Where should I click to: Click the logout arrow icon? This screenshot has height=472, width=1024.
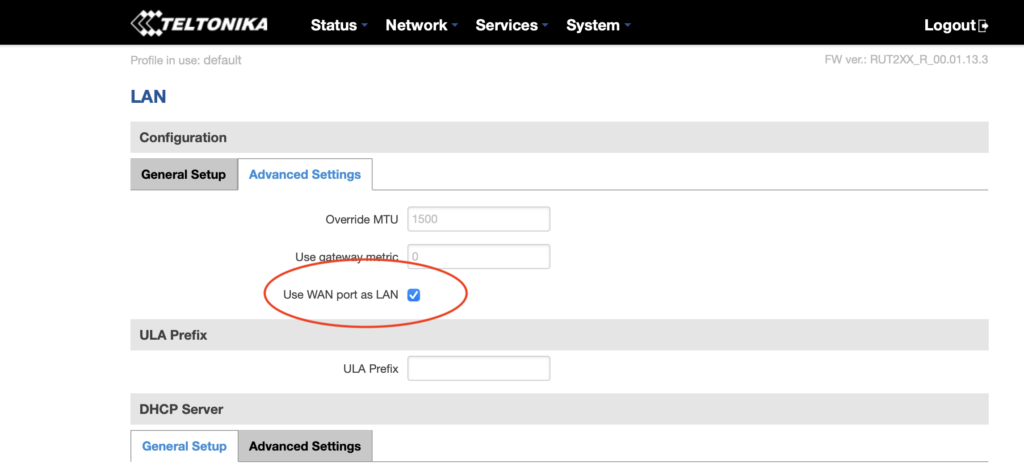[x=984, y=25]
